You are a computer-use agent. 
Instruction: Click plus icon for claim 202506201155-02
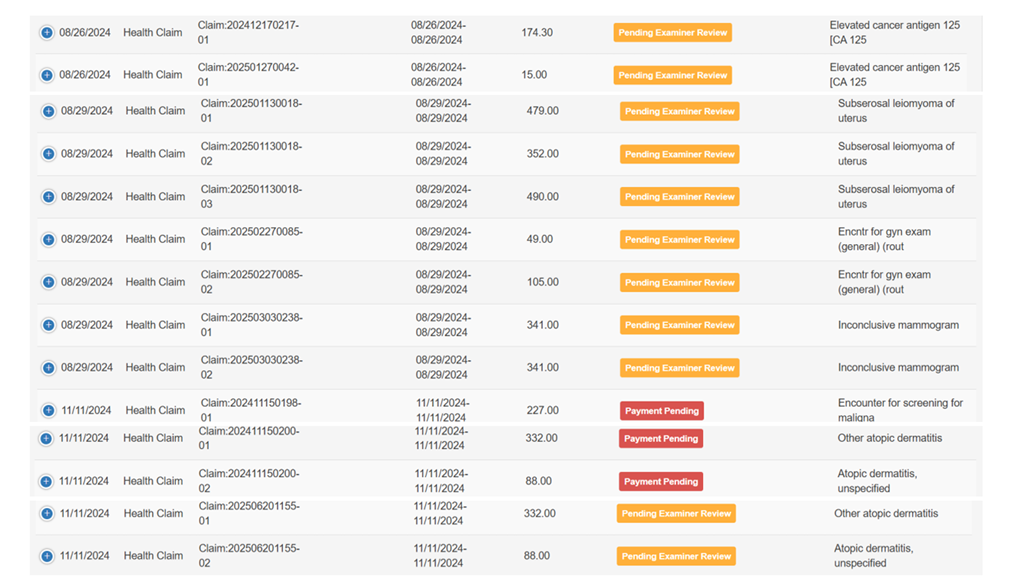(47, 556)
